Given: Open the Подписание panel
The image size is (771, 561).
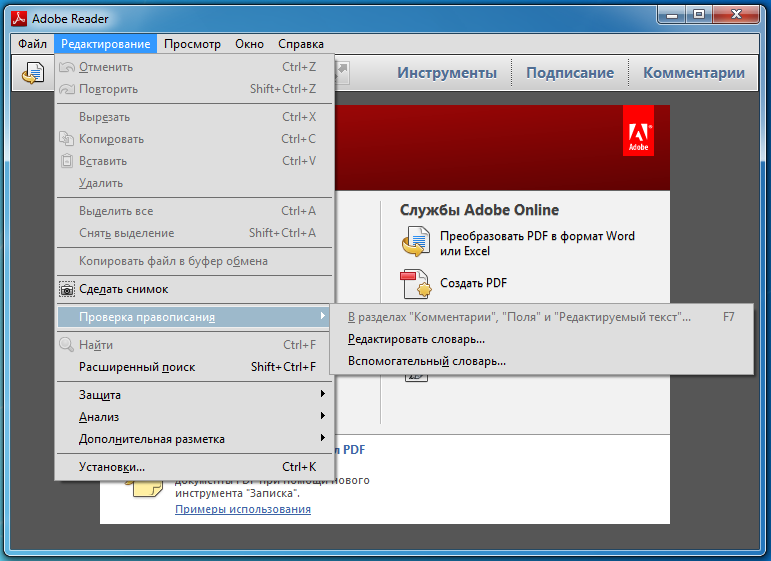Looking at the screenshot, I should tap(570, 73).
